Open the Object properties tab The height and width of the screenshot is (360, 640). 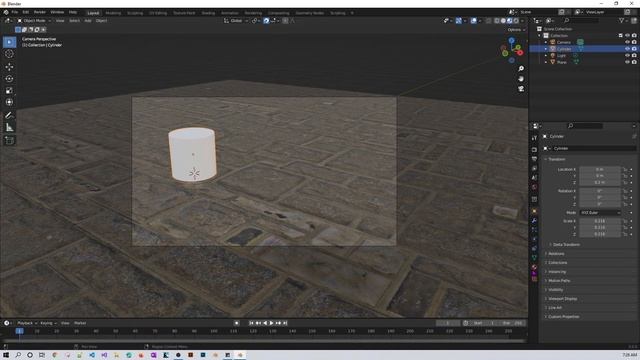(x=534, y=211)
